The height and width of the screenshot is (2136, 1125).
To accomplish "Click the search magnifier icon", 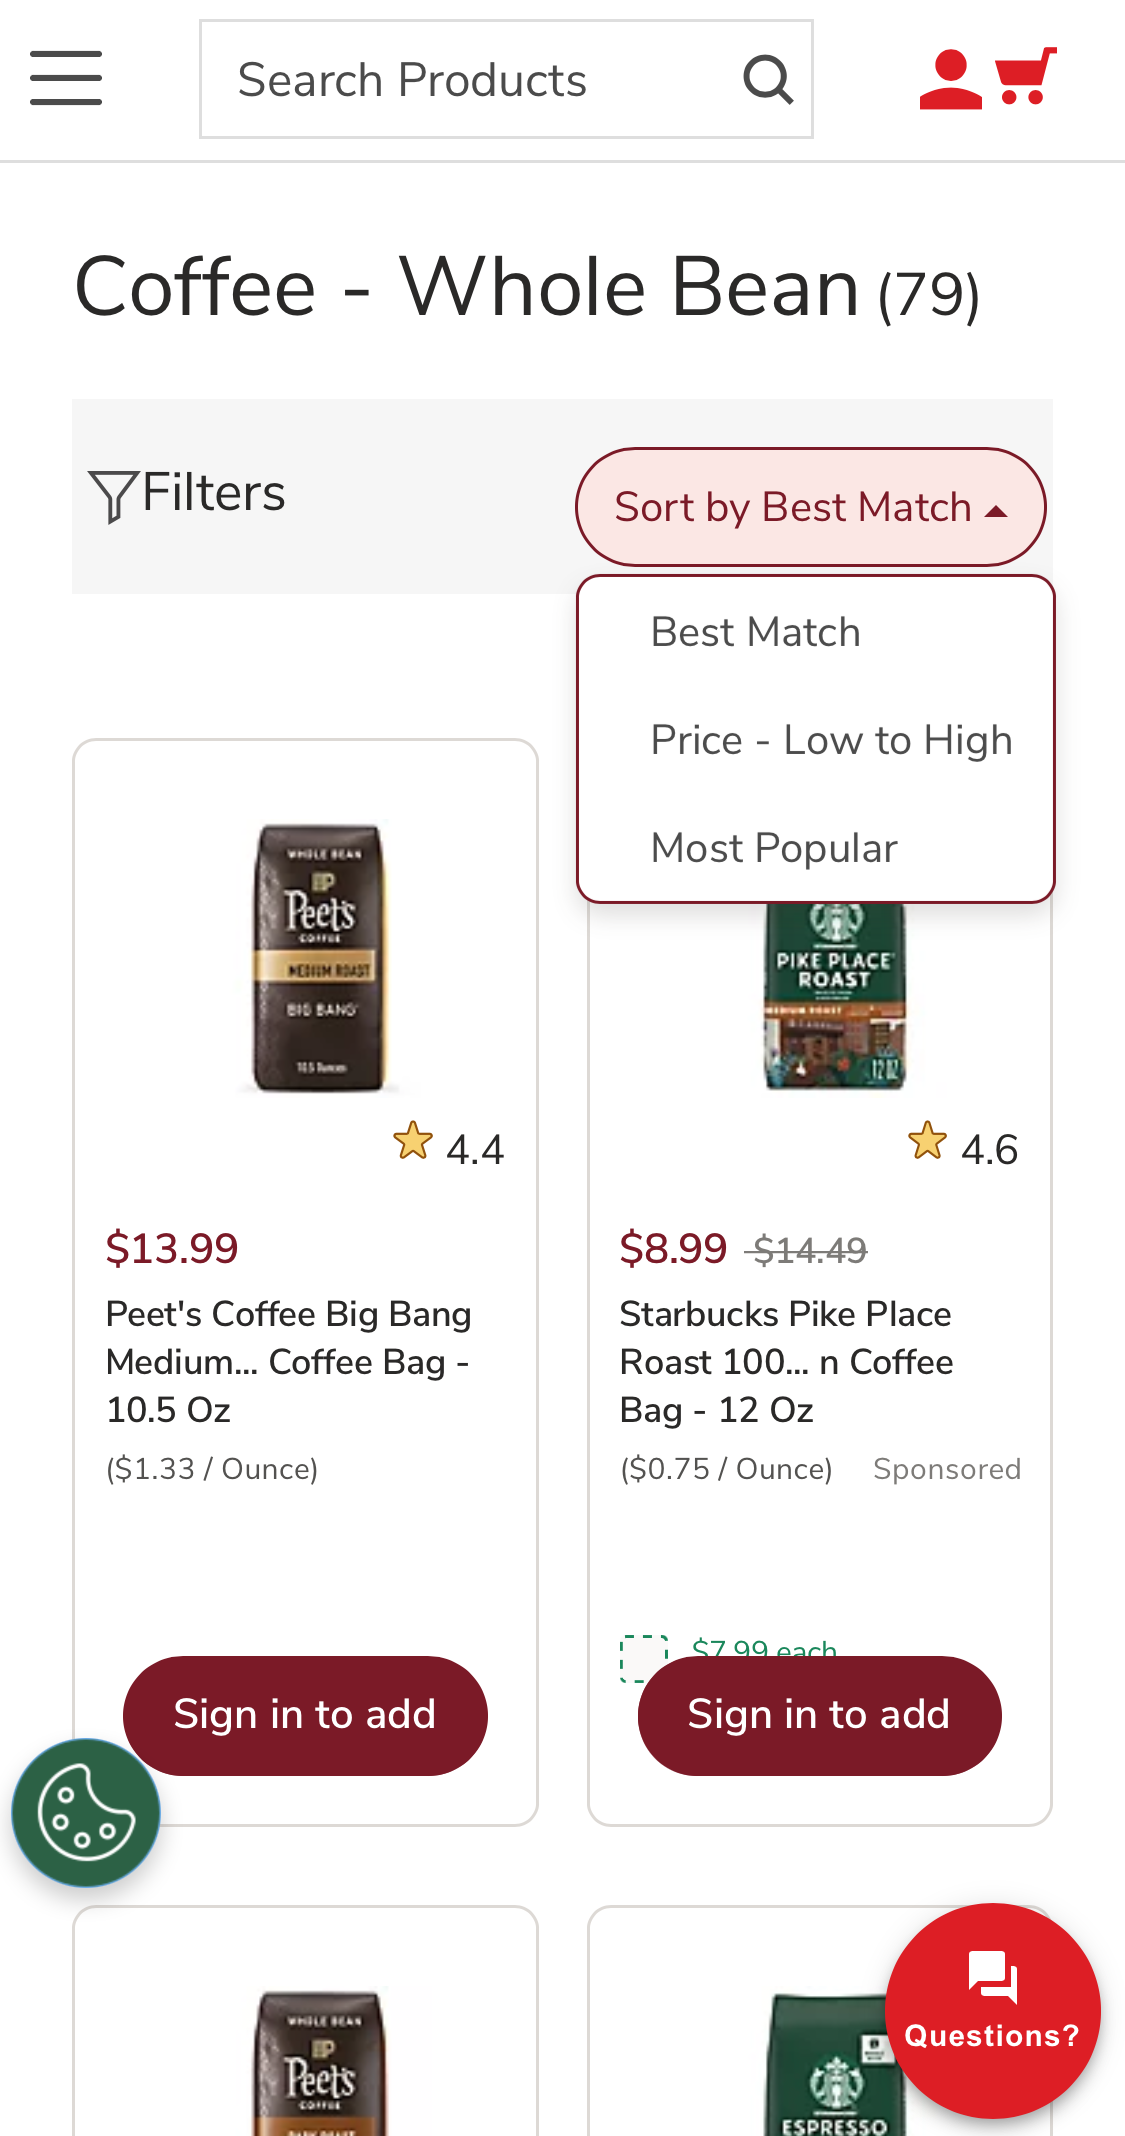I will point(768,80).
